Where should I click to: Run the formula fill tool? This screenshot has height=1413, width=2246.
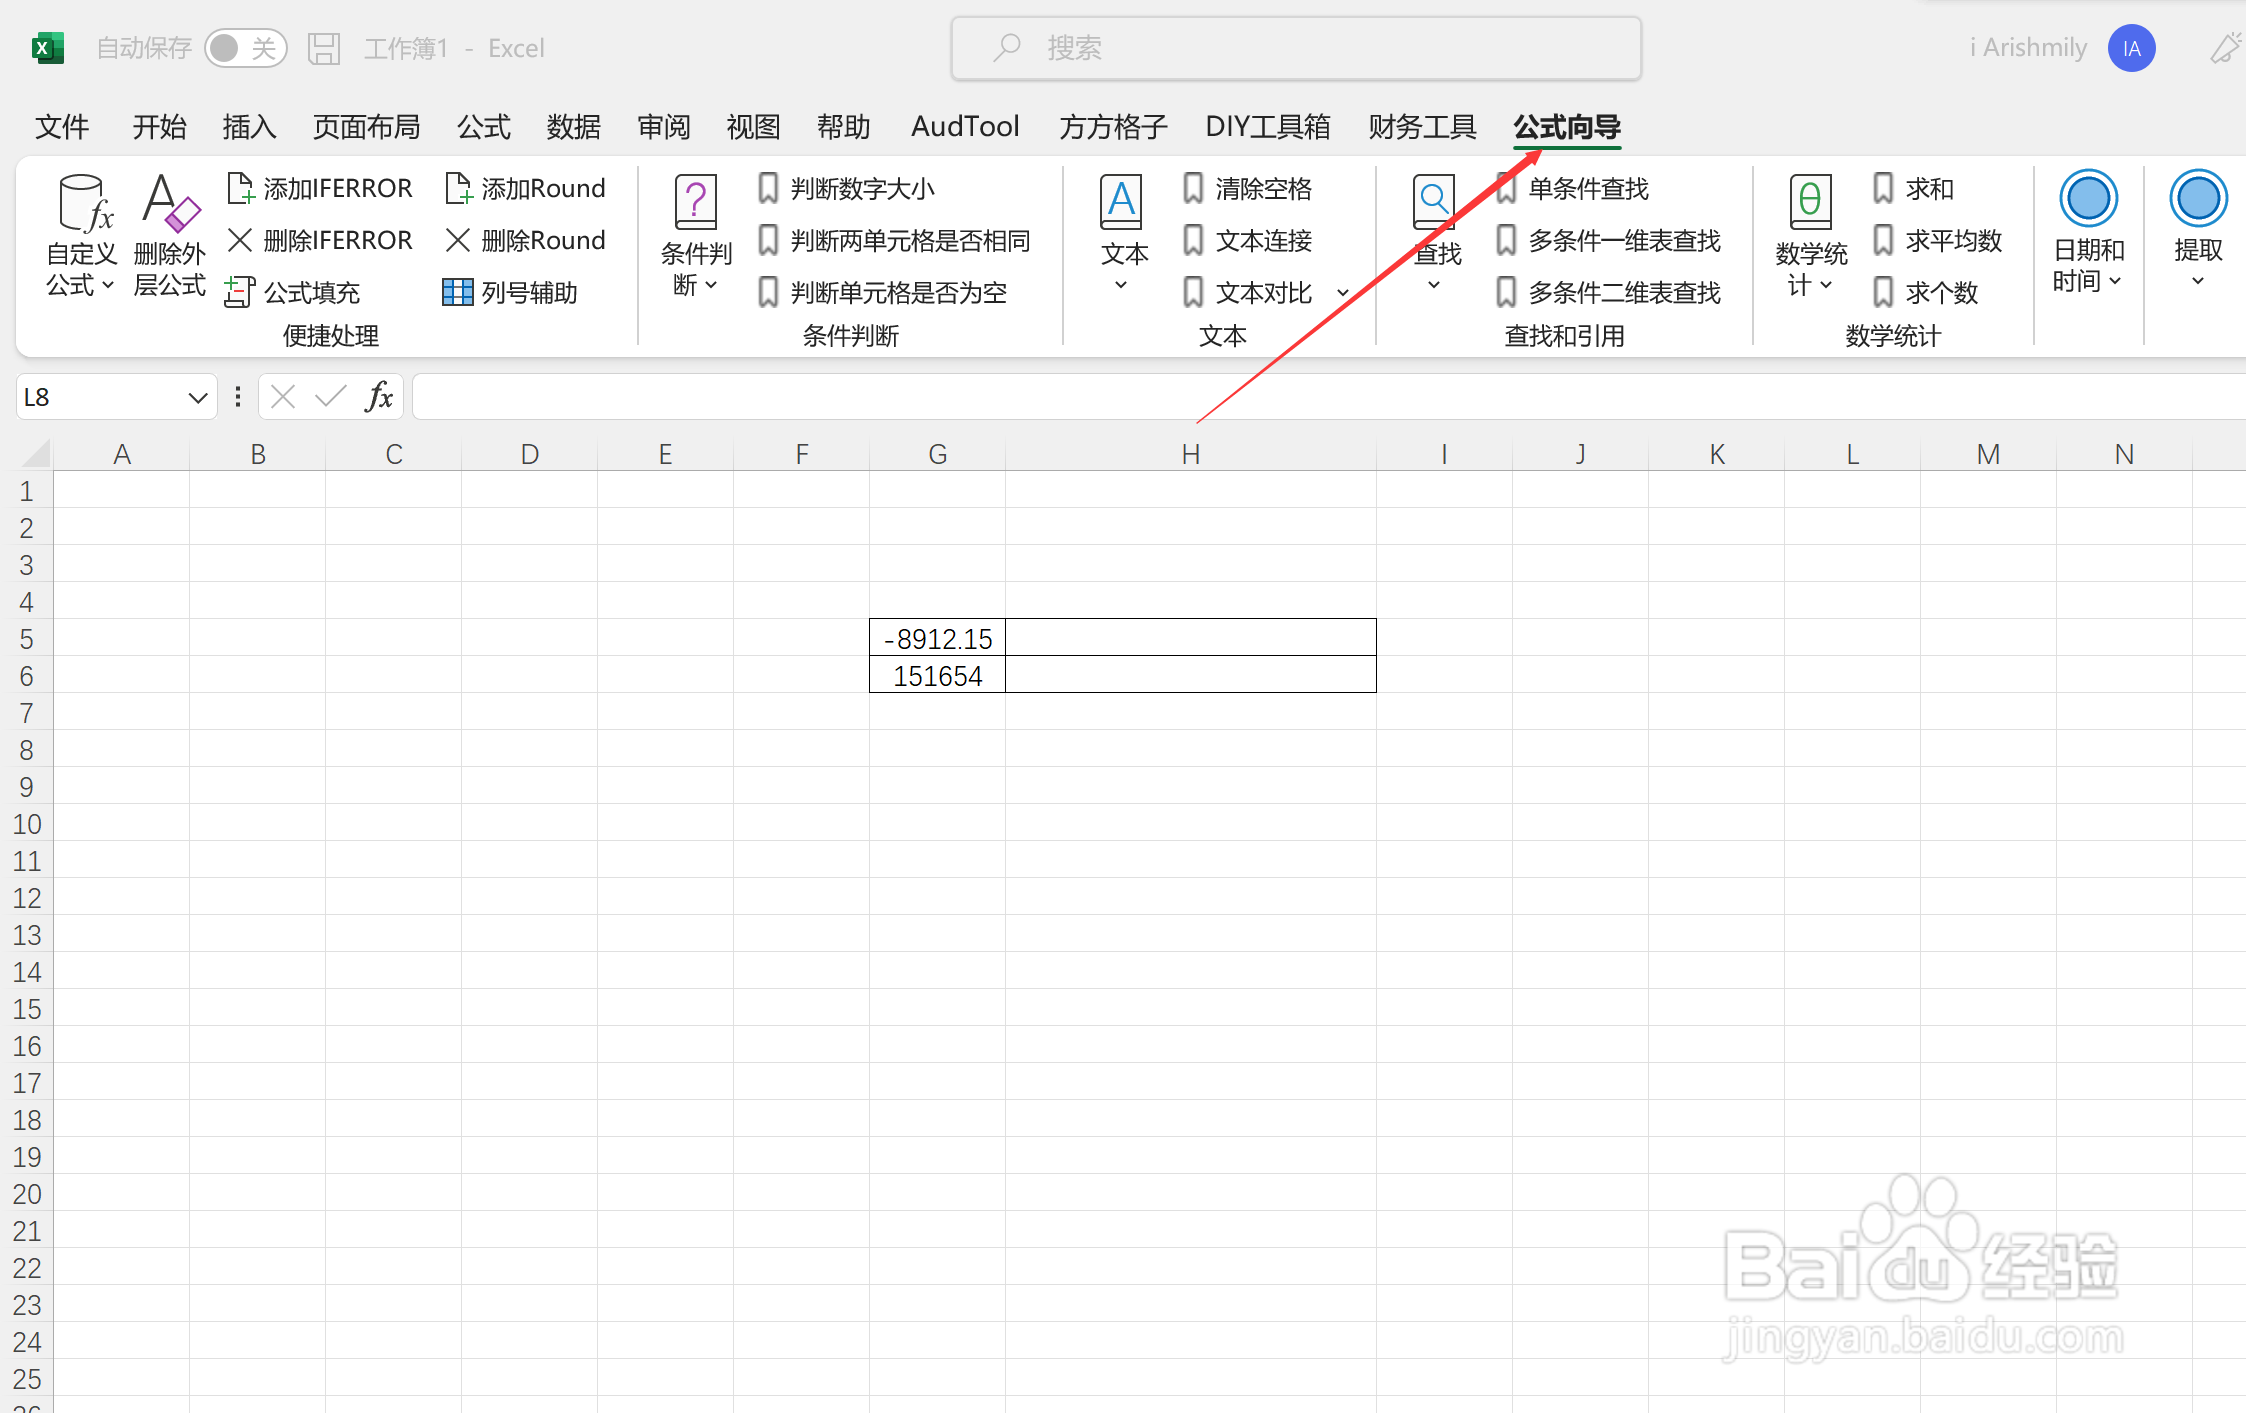pyautogui.click(x=293, y=292)
